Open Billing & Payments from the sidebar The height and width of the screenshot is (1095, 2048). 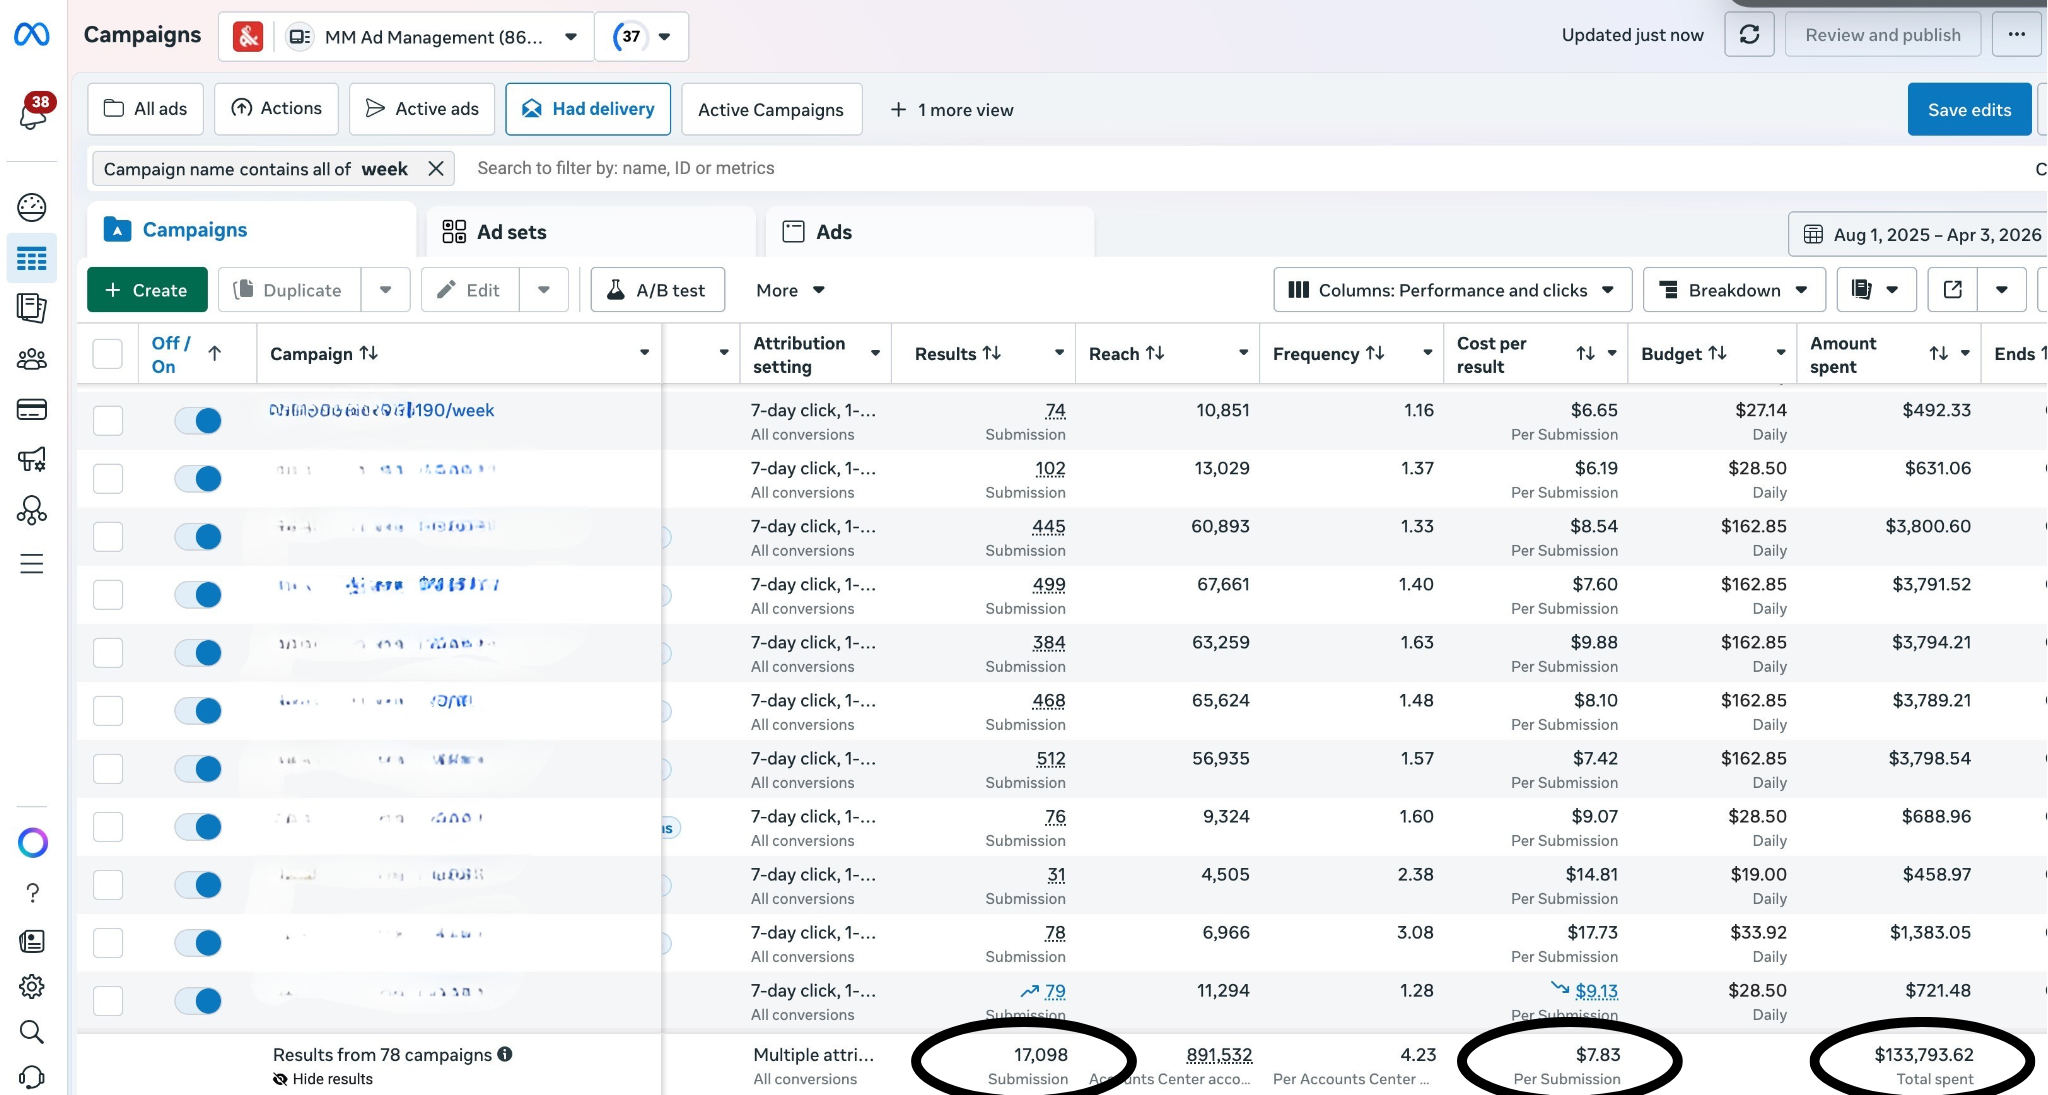point(32,408)
